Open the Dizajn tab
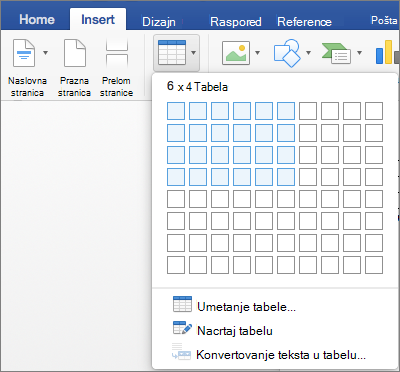400x372 pixels. [159, 22]
